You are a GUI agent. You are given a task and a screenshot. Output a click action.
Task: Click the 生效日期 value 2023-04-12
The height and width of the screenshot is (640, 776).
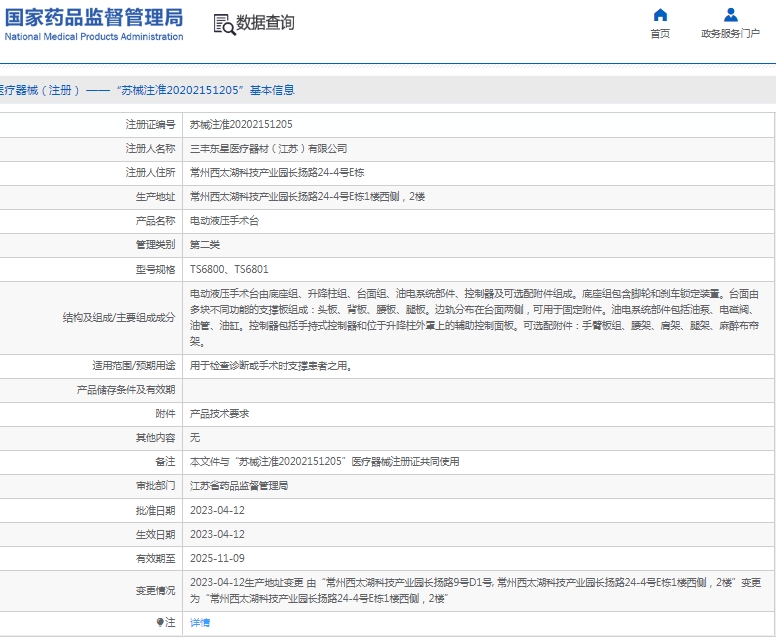click(217, 535)
